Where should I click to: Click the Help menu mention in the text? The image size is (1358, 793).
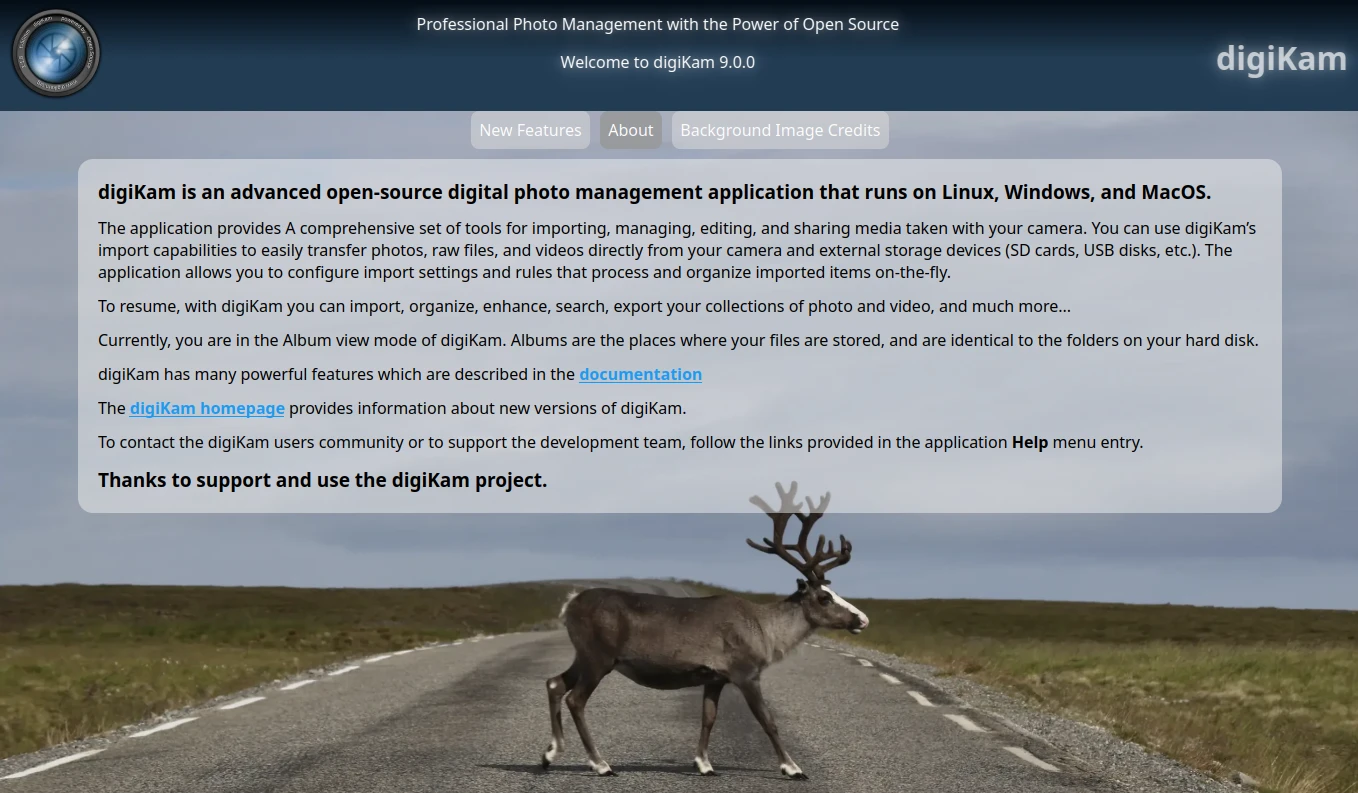coord(1030,441)
